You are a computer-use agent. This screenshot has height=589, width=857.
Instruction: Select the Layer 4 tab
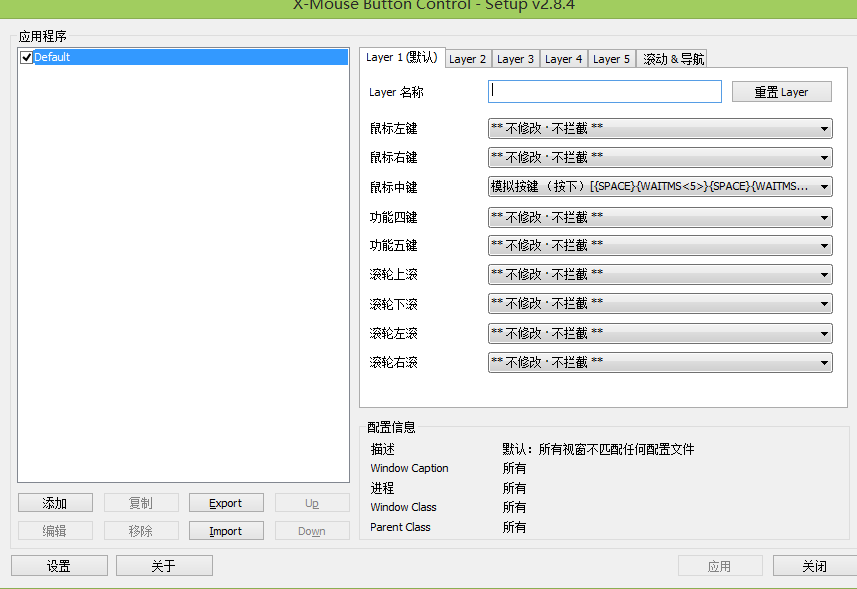pos(563,59)
